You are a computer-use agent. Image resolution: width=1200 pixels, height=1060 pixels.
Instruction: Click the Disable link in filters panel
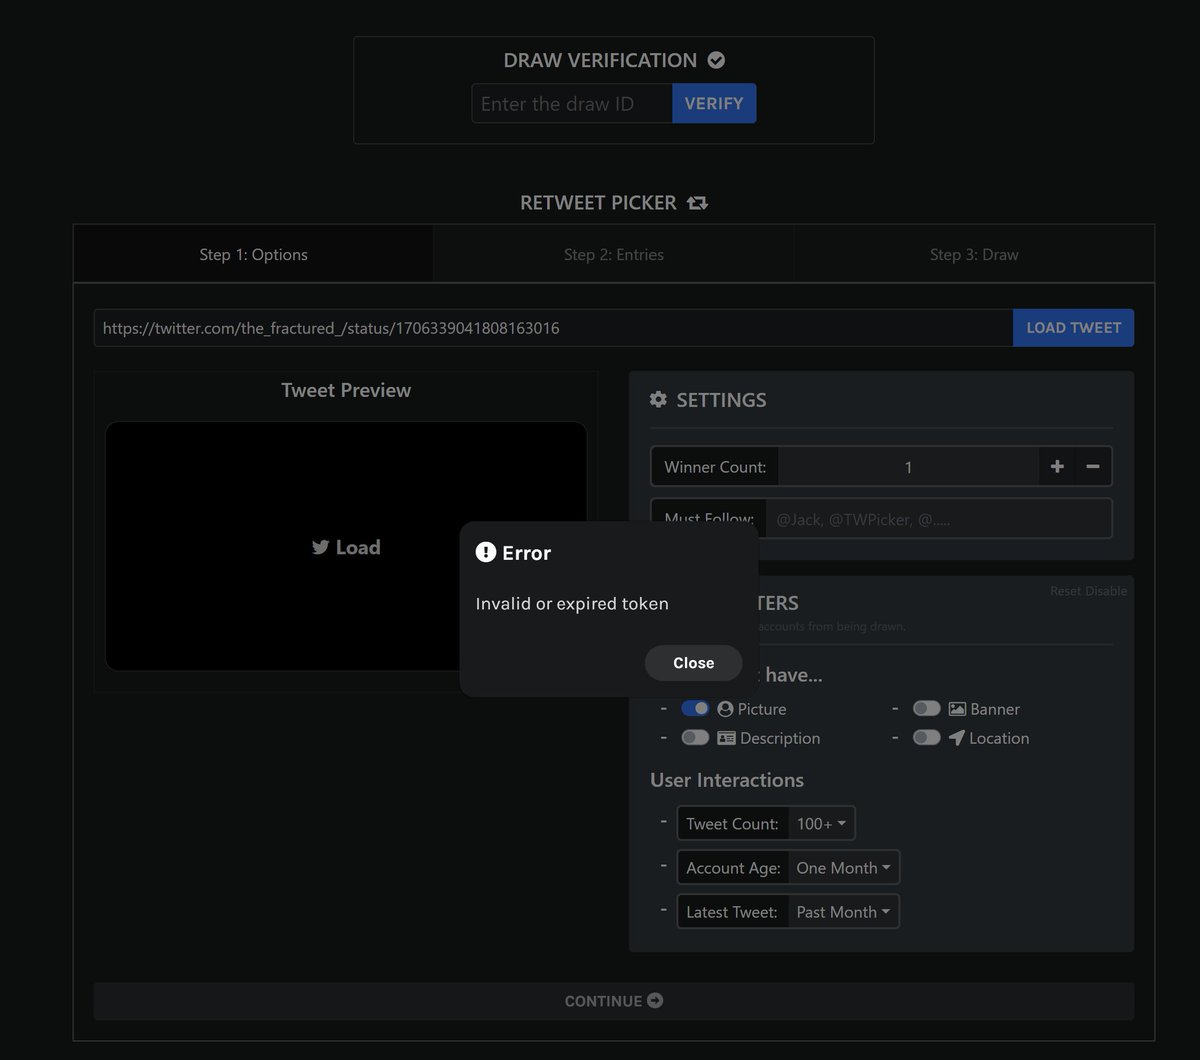pyautogui.click(x=1106, y=591)
